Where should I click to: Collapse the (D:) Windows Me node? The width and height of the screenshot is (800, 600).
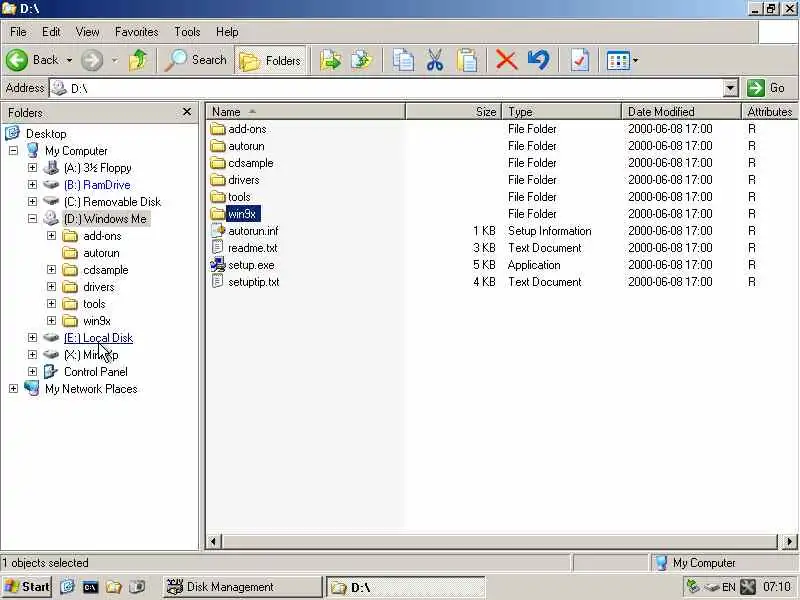32,218
